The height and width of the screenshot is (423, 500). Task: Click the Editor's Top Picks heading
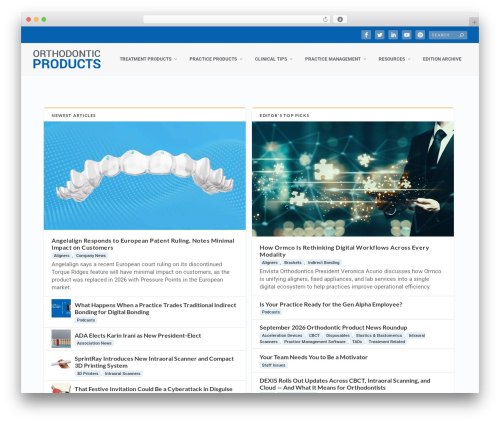click(284, 115)
